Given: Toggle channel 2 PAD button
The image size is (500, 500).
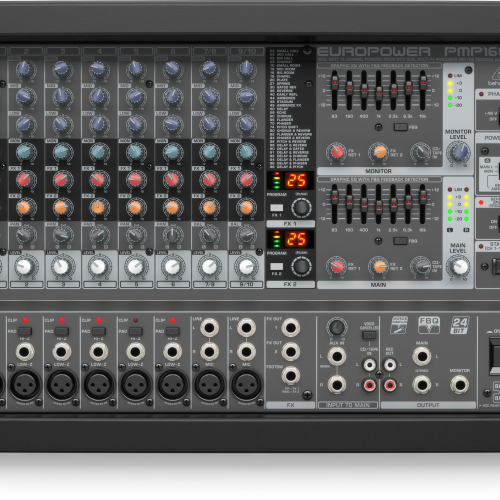Looking at the screenshot, I should (25, 331).
